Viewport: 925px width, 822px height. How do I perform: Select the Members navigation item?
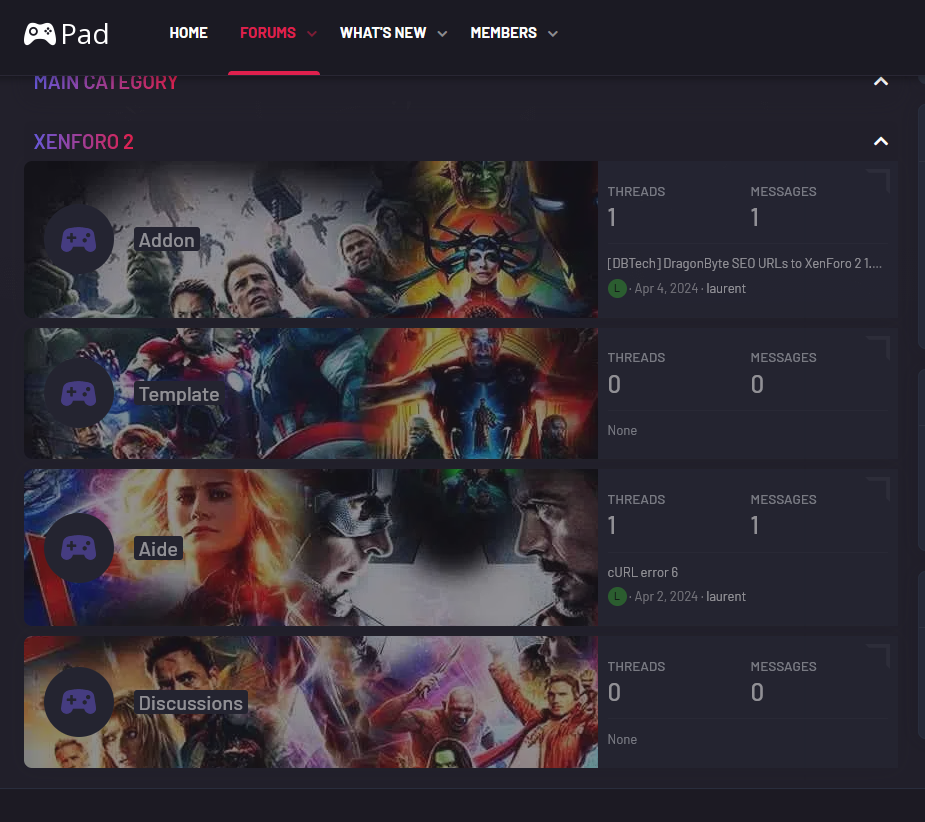[x=503, y=33]
